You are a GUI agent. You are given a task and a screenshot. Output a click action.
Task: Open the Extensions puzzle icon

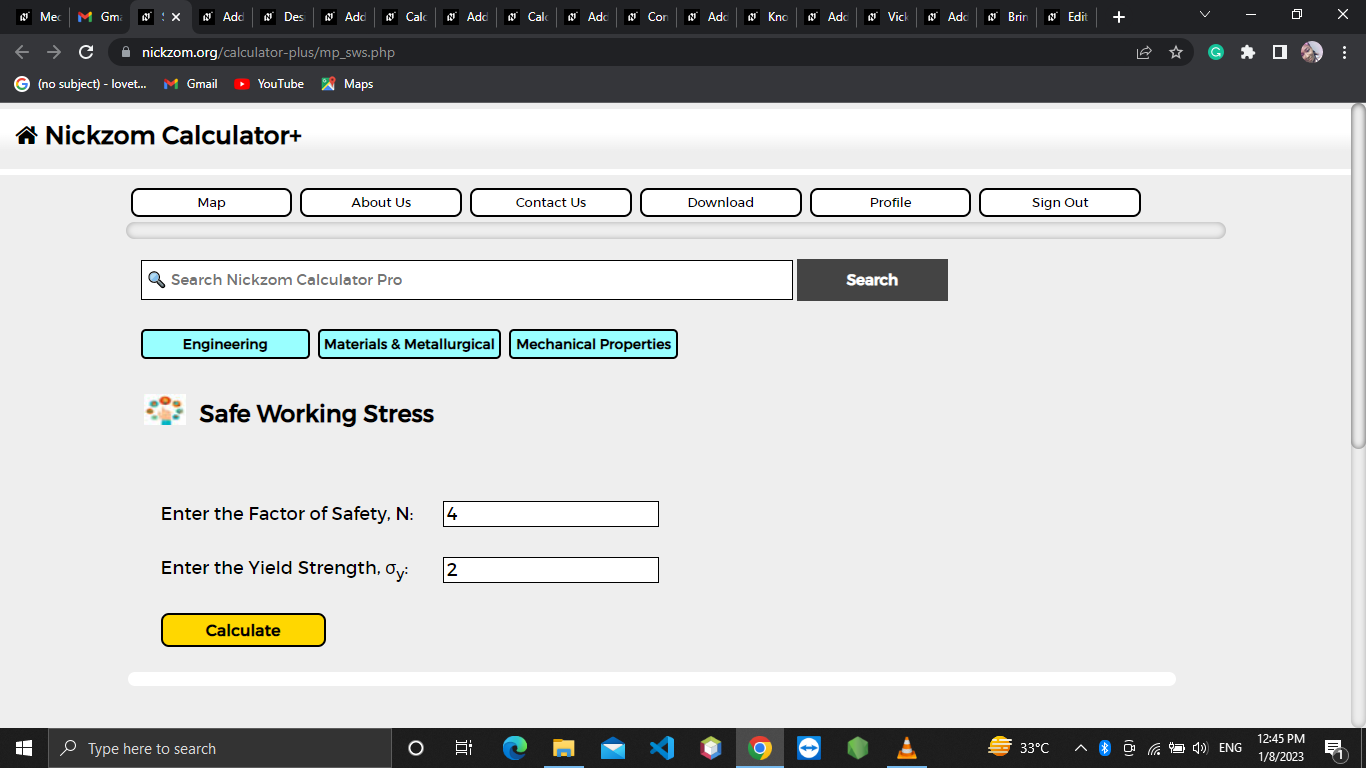pos(1248,52)
